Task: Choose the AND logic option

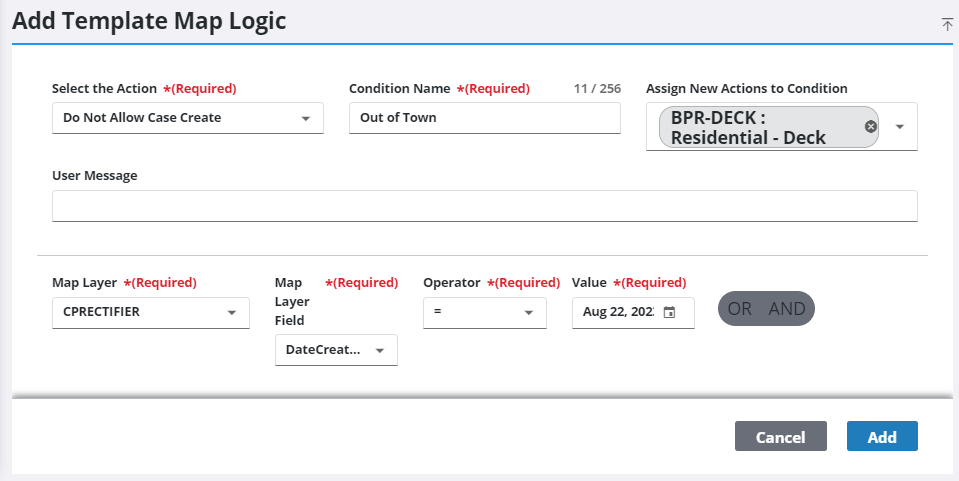Action: click(787, 309)
